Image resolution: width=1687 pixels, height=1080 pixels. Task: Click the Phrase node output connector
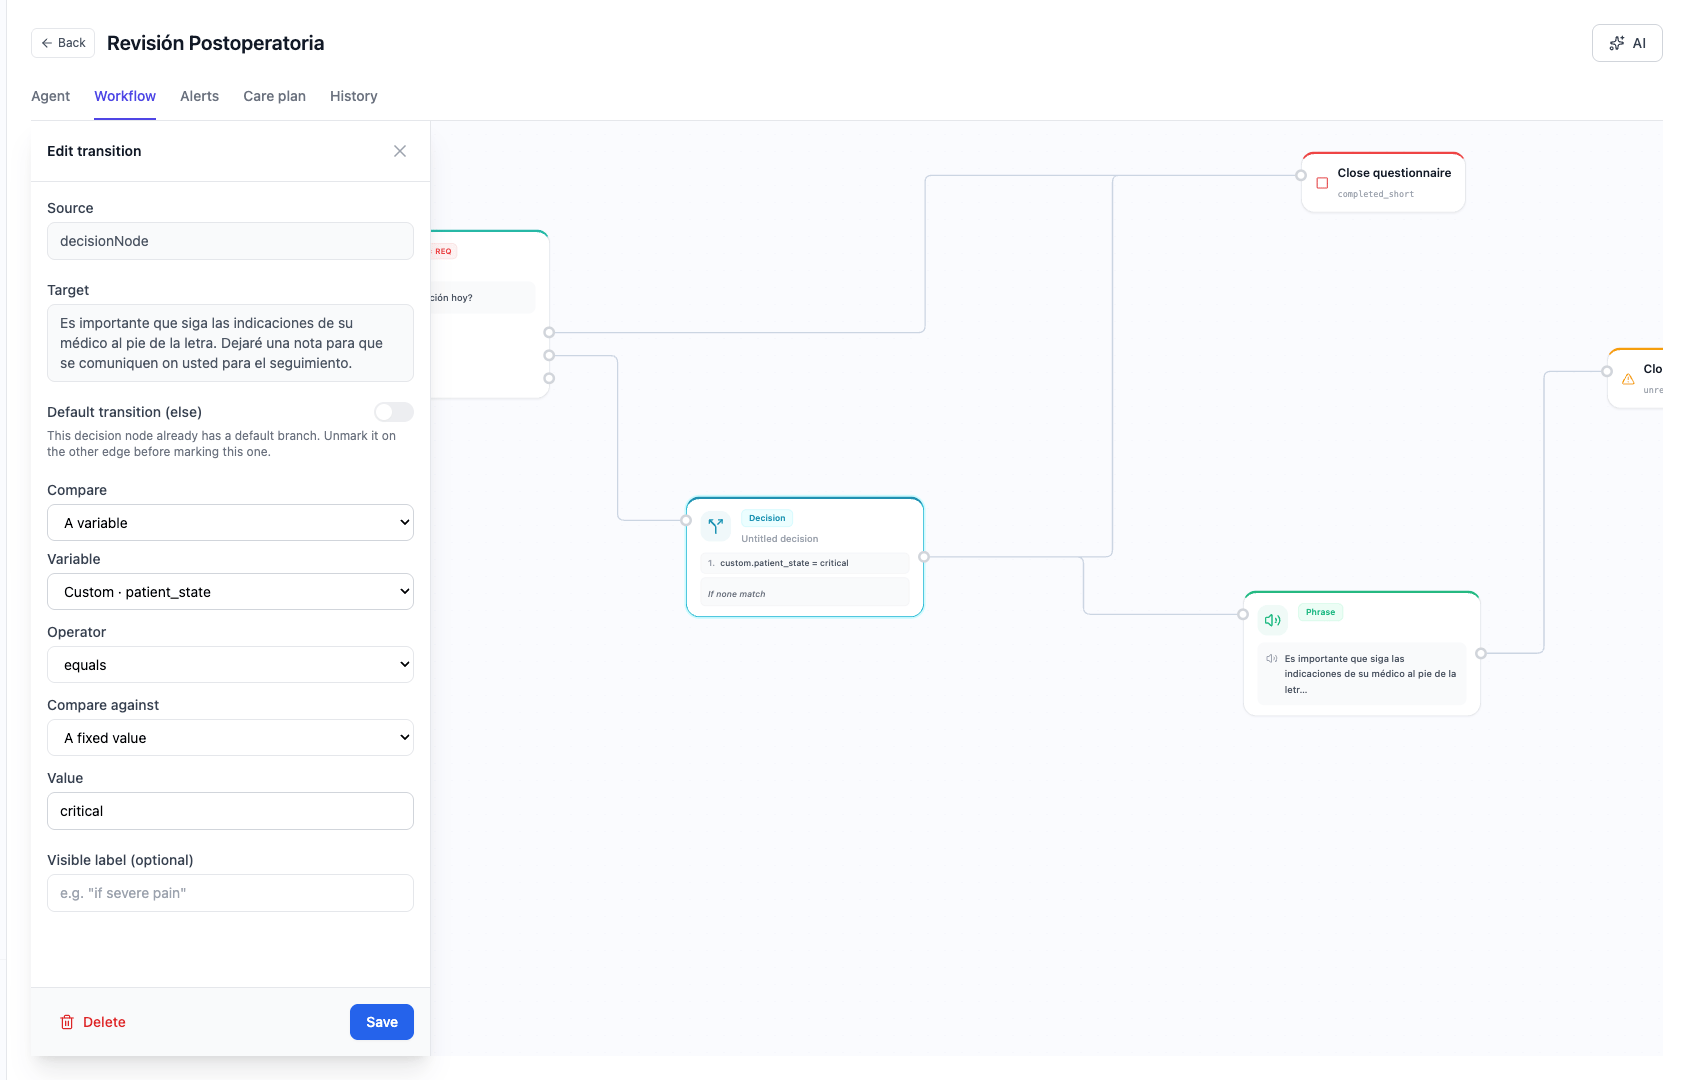coord(1481,653)
